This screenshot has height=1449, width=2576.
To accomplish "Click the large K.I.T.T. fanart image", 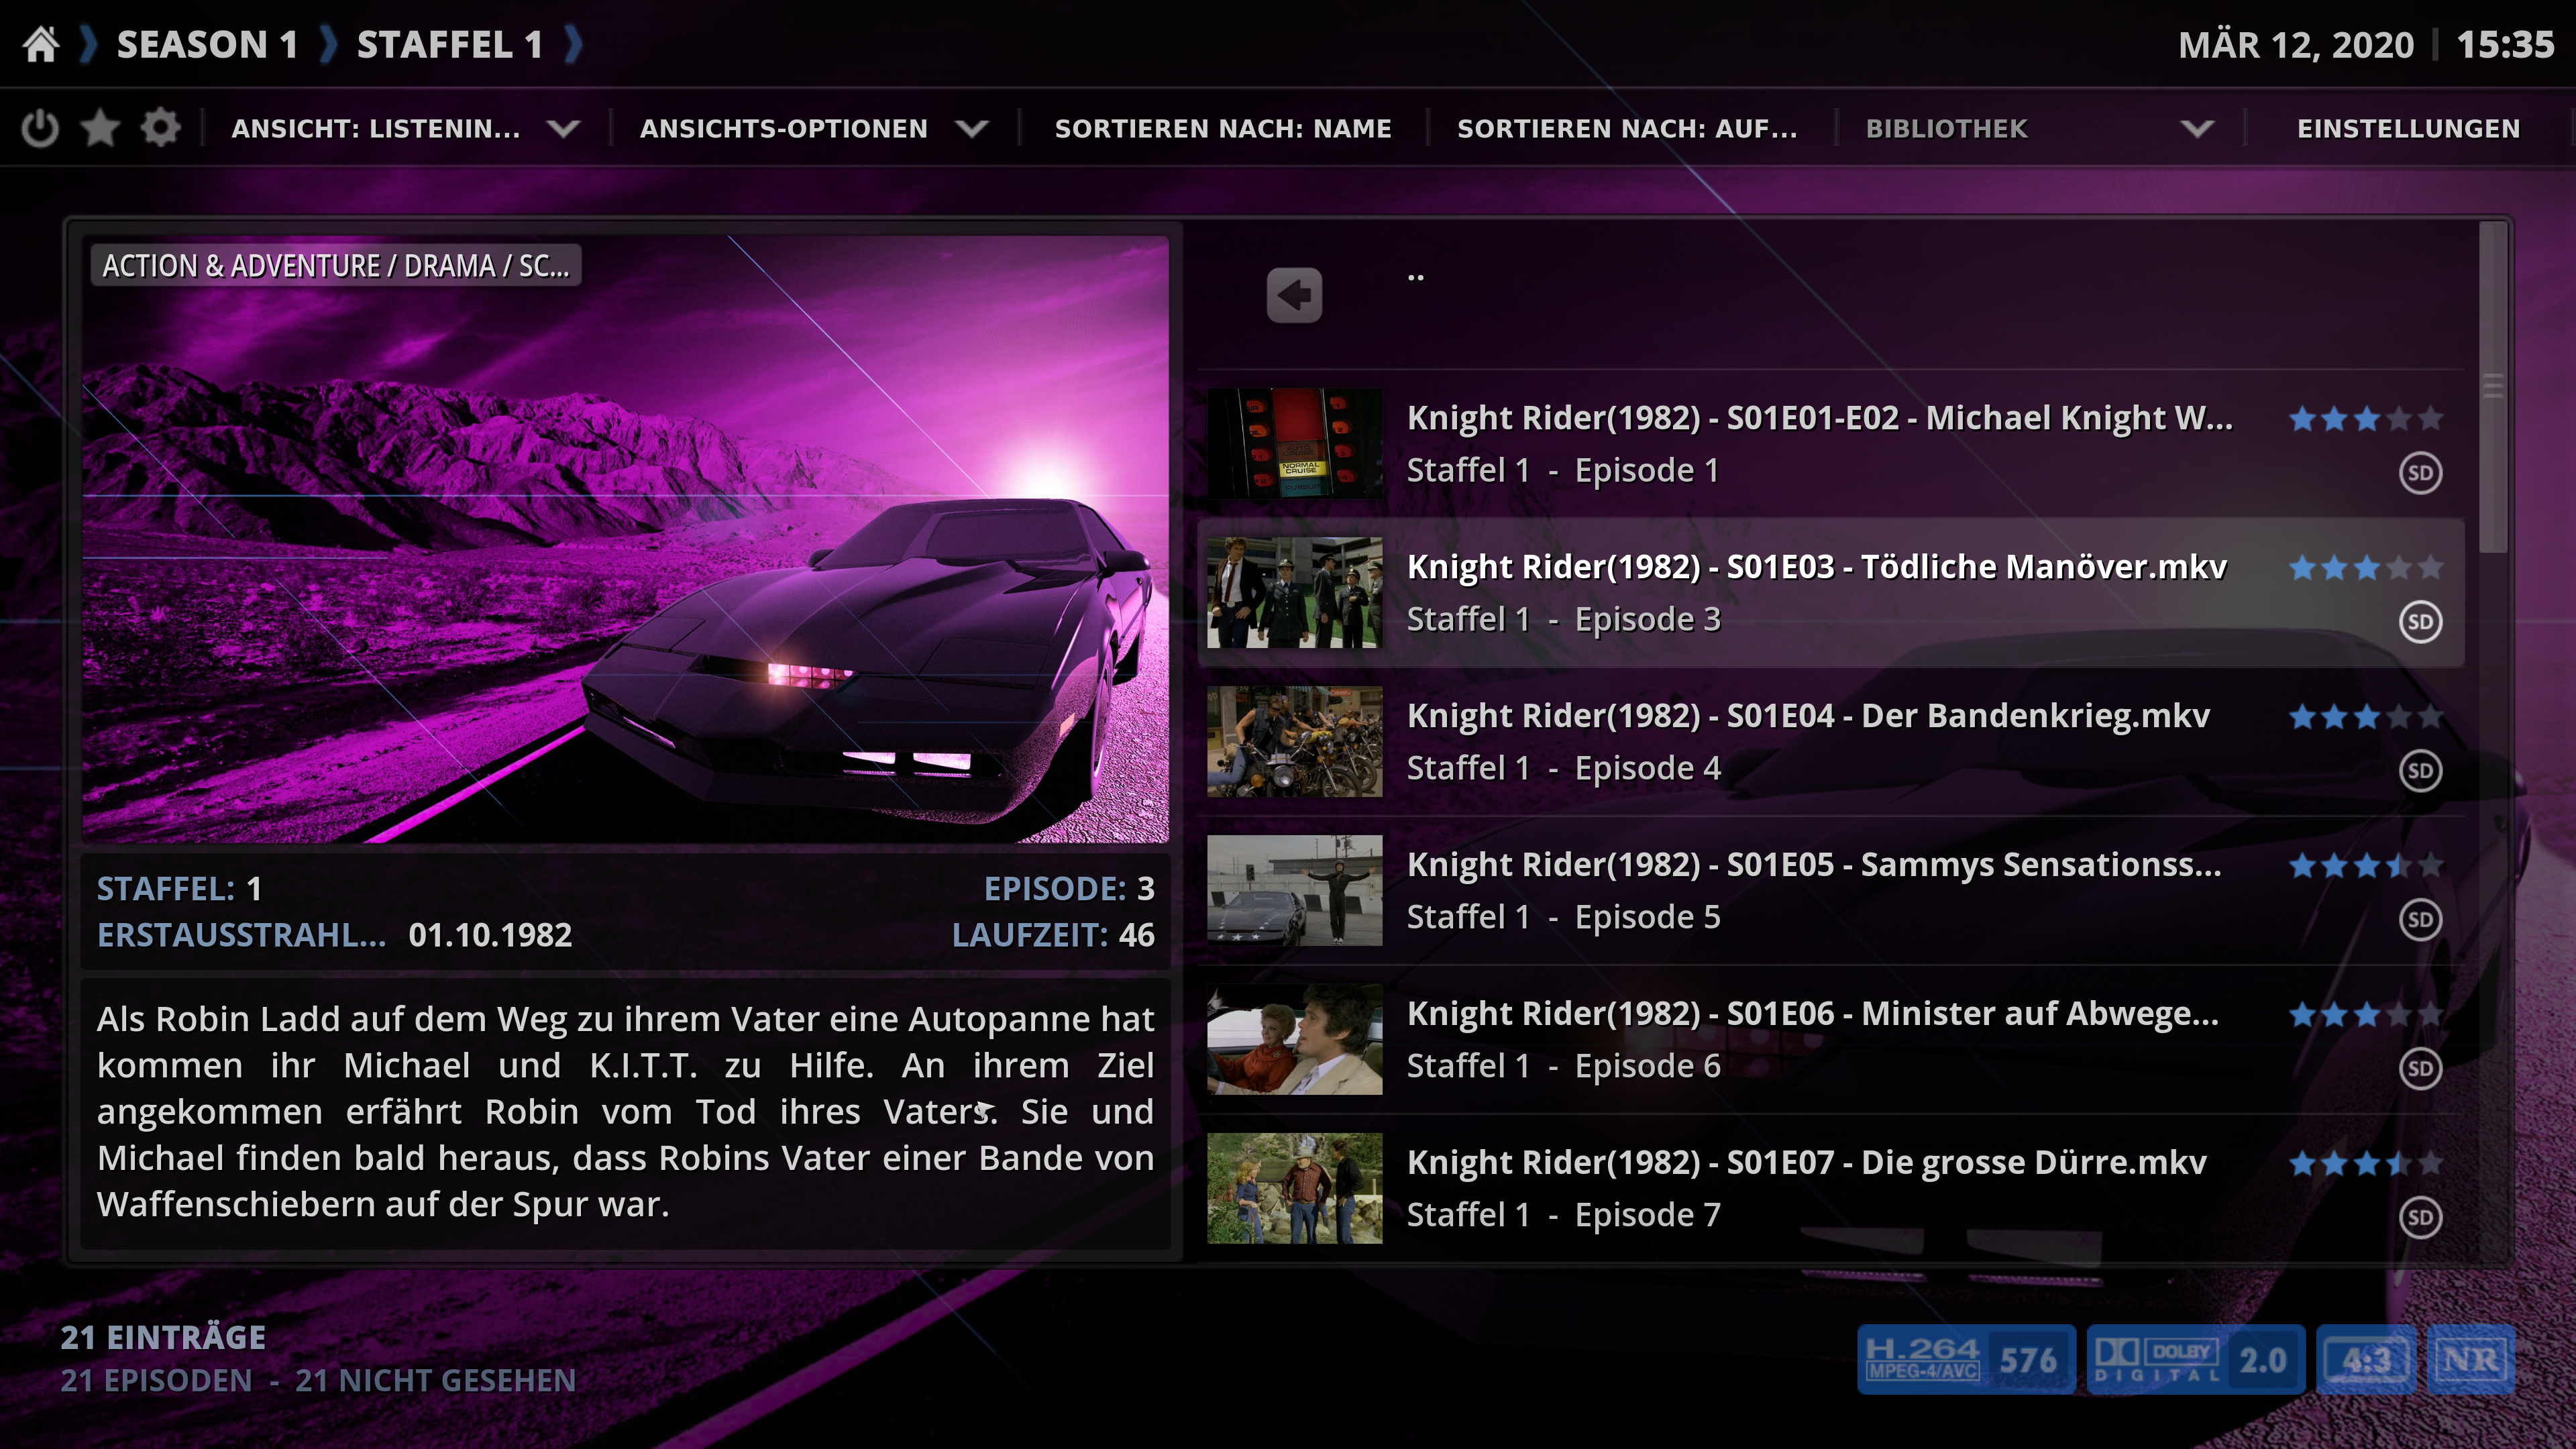I will (625, 539).
